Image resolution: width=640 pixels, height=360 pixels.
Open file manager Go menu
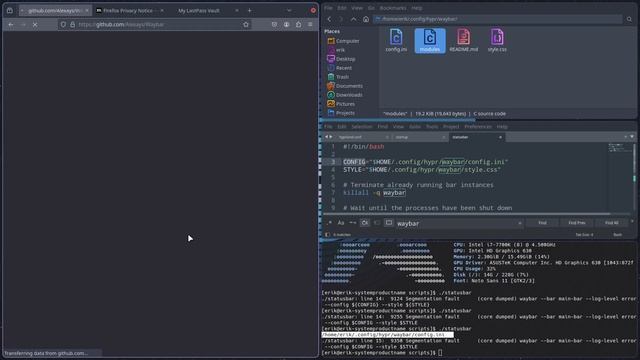click(x=371, y=8)
